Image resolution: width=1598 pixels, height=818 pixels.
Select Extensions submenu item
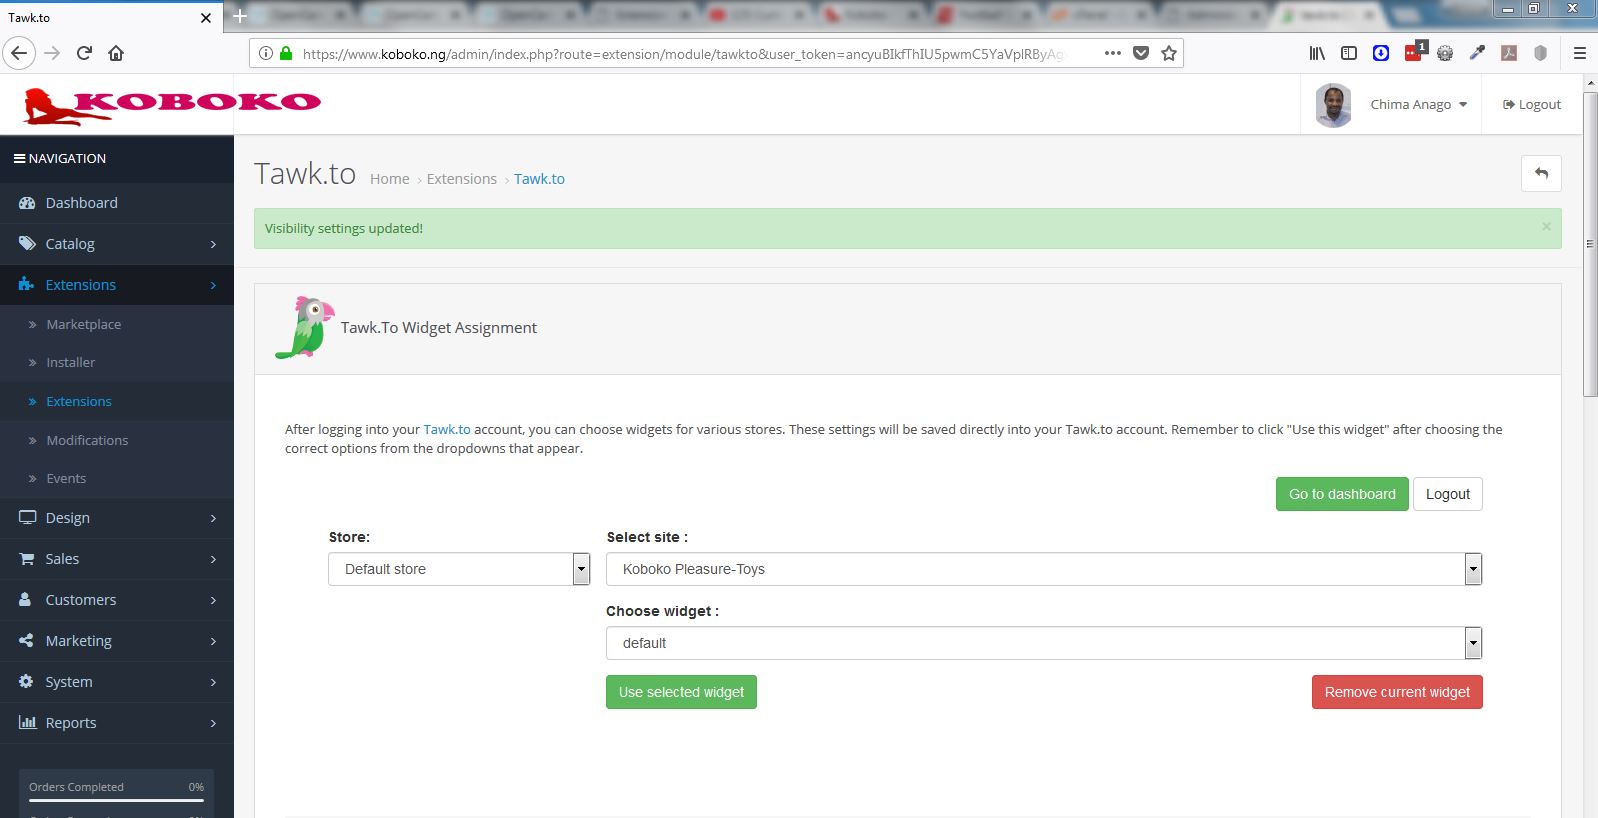(117, 401)
